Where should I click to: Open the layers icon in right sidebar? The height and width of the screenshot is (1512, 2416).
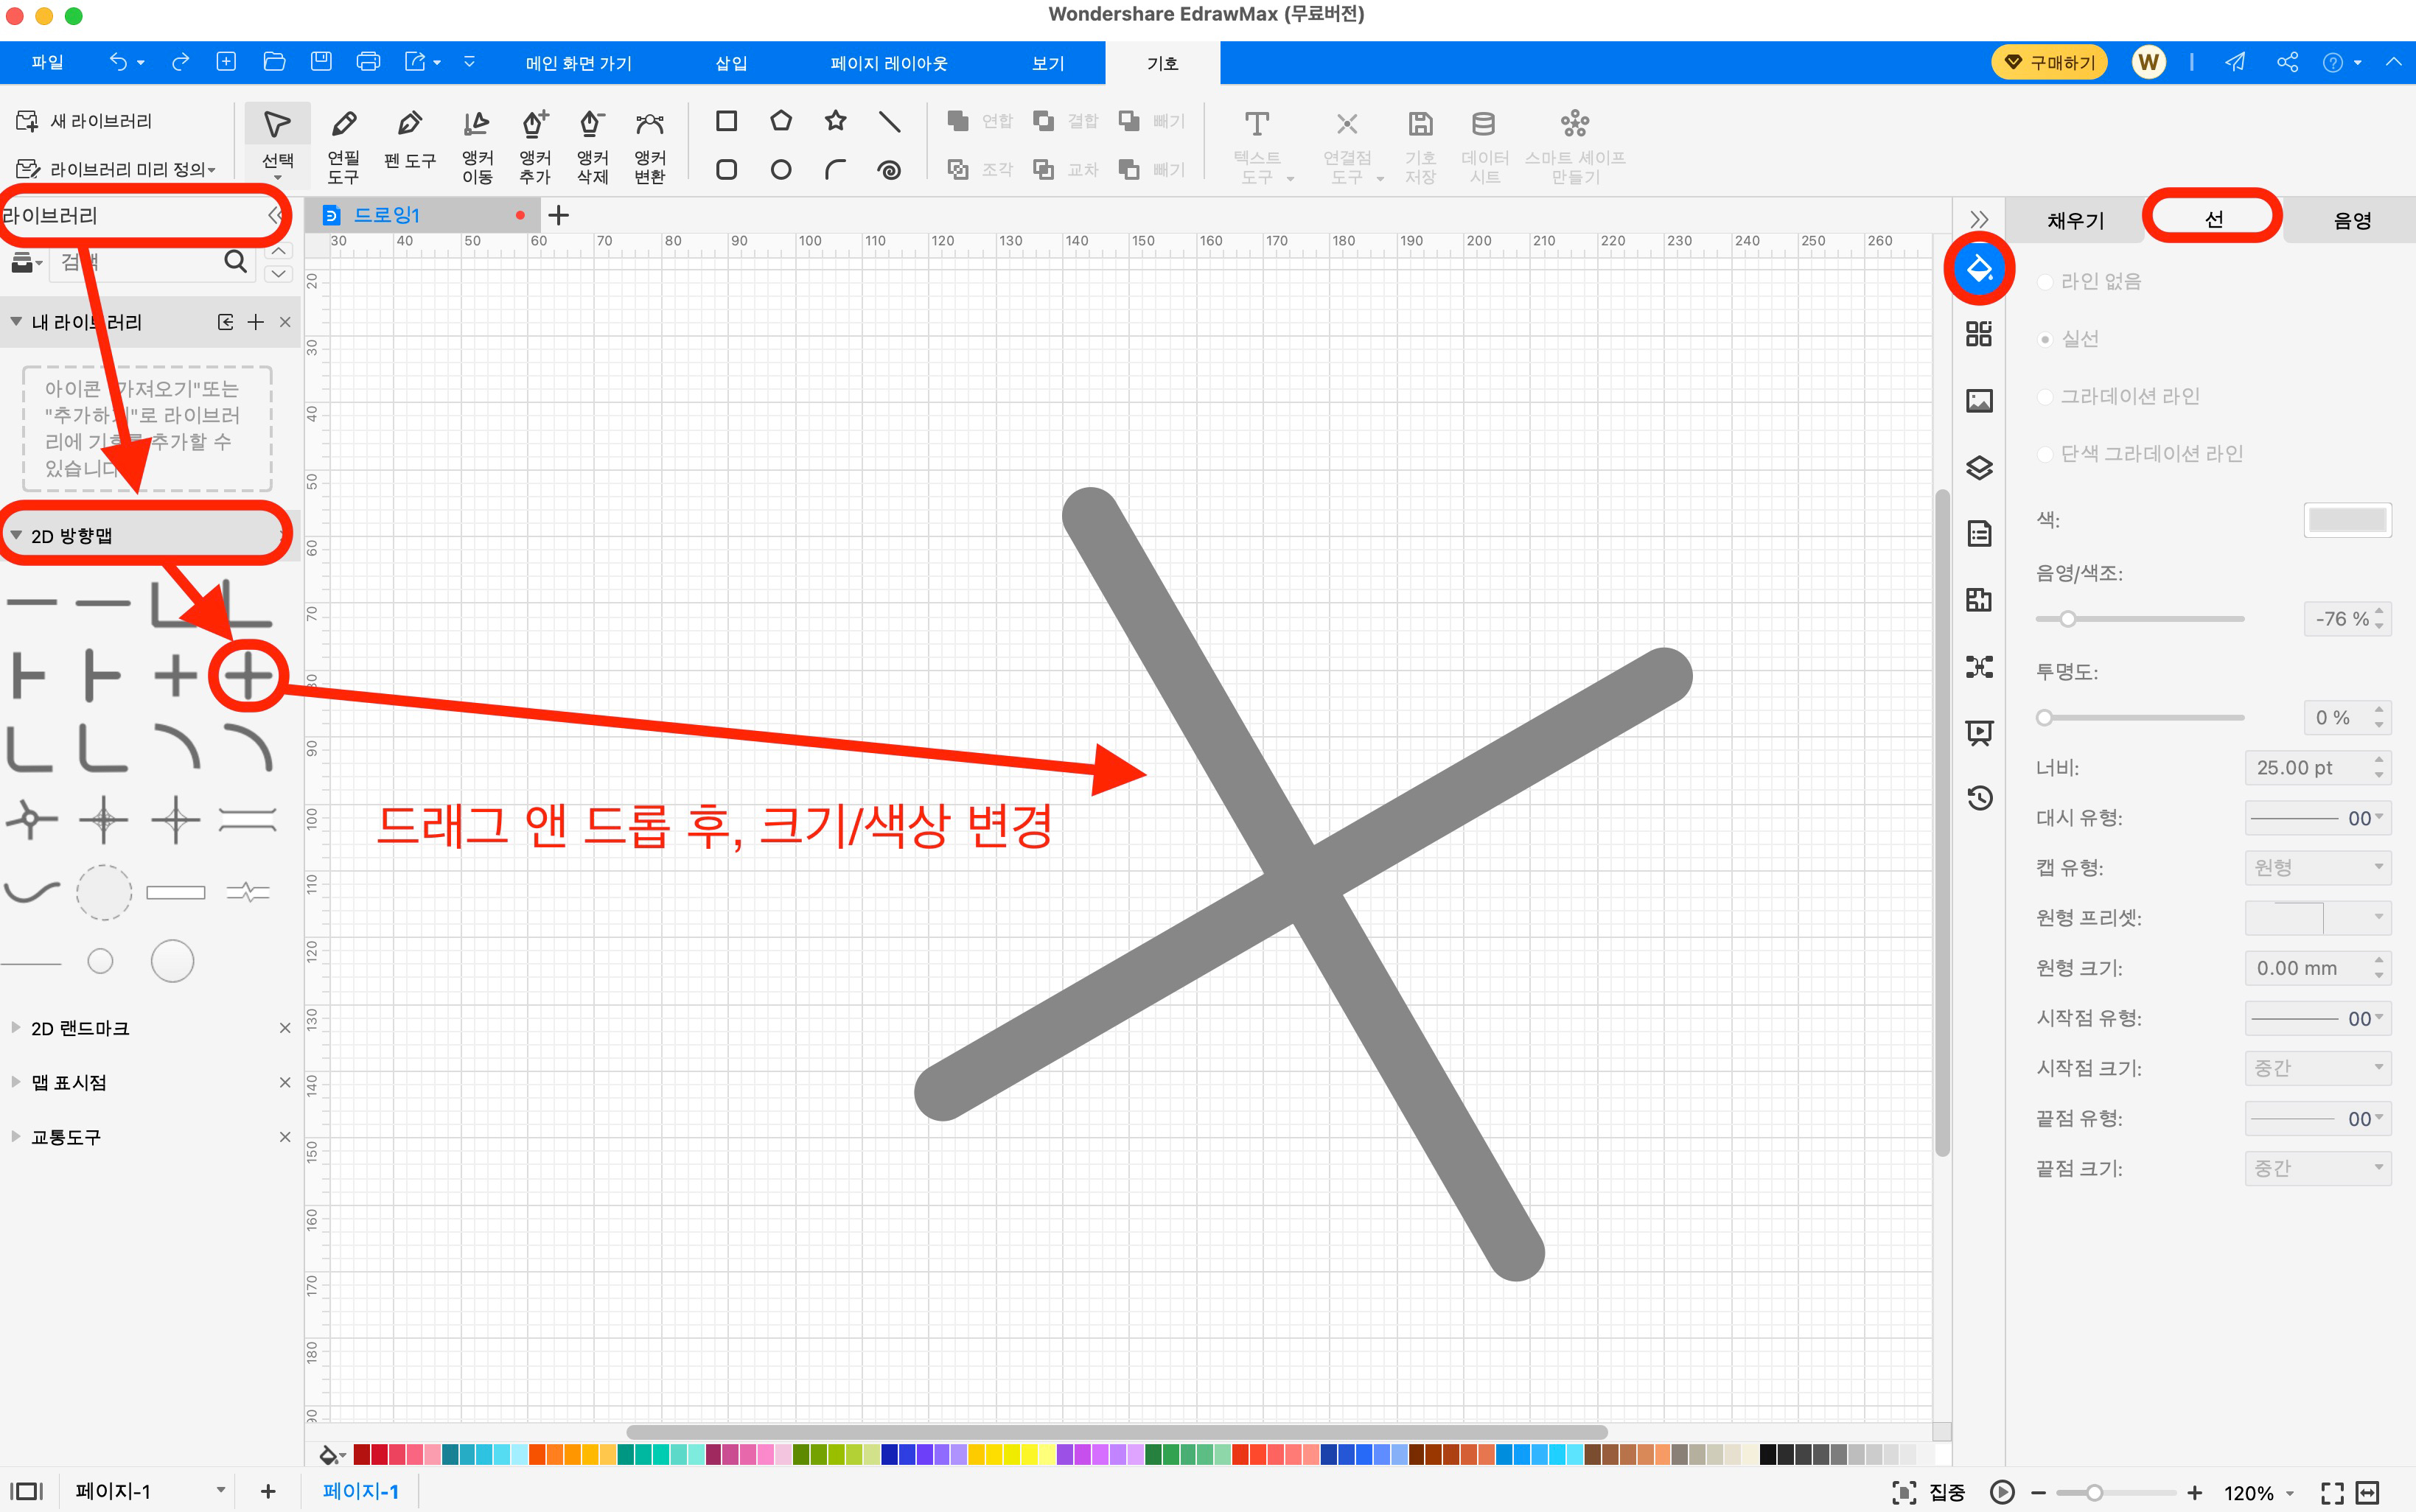pos(1979,467)
